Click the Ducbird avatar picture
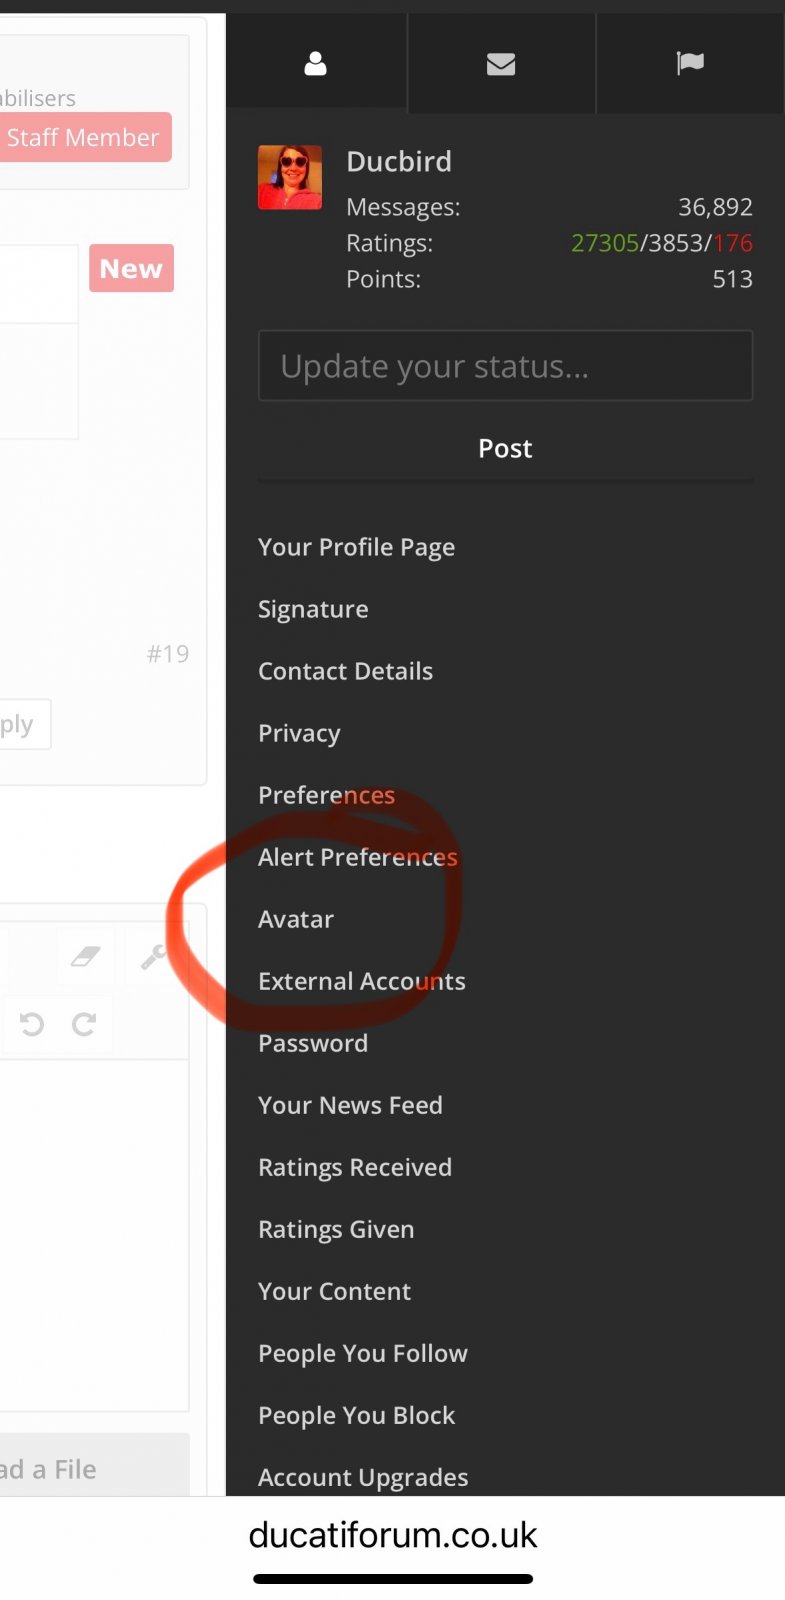 click(290, 177)
